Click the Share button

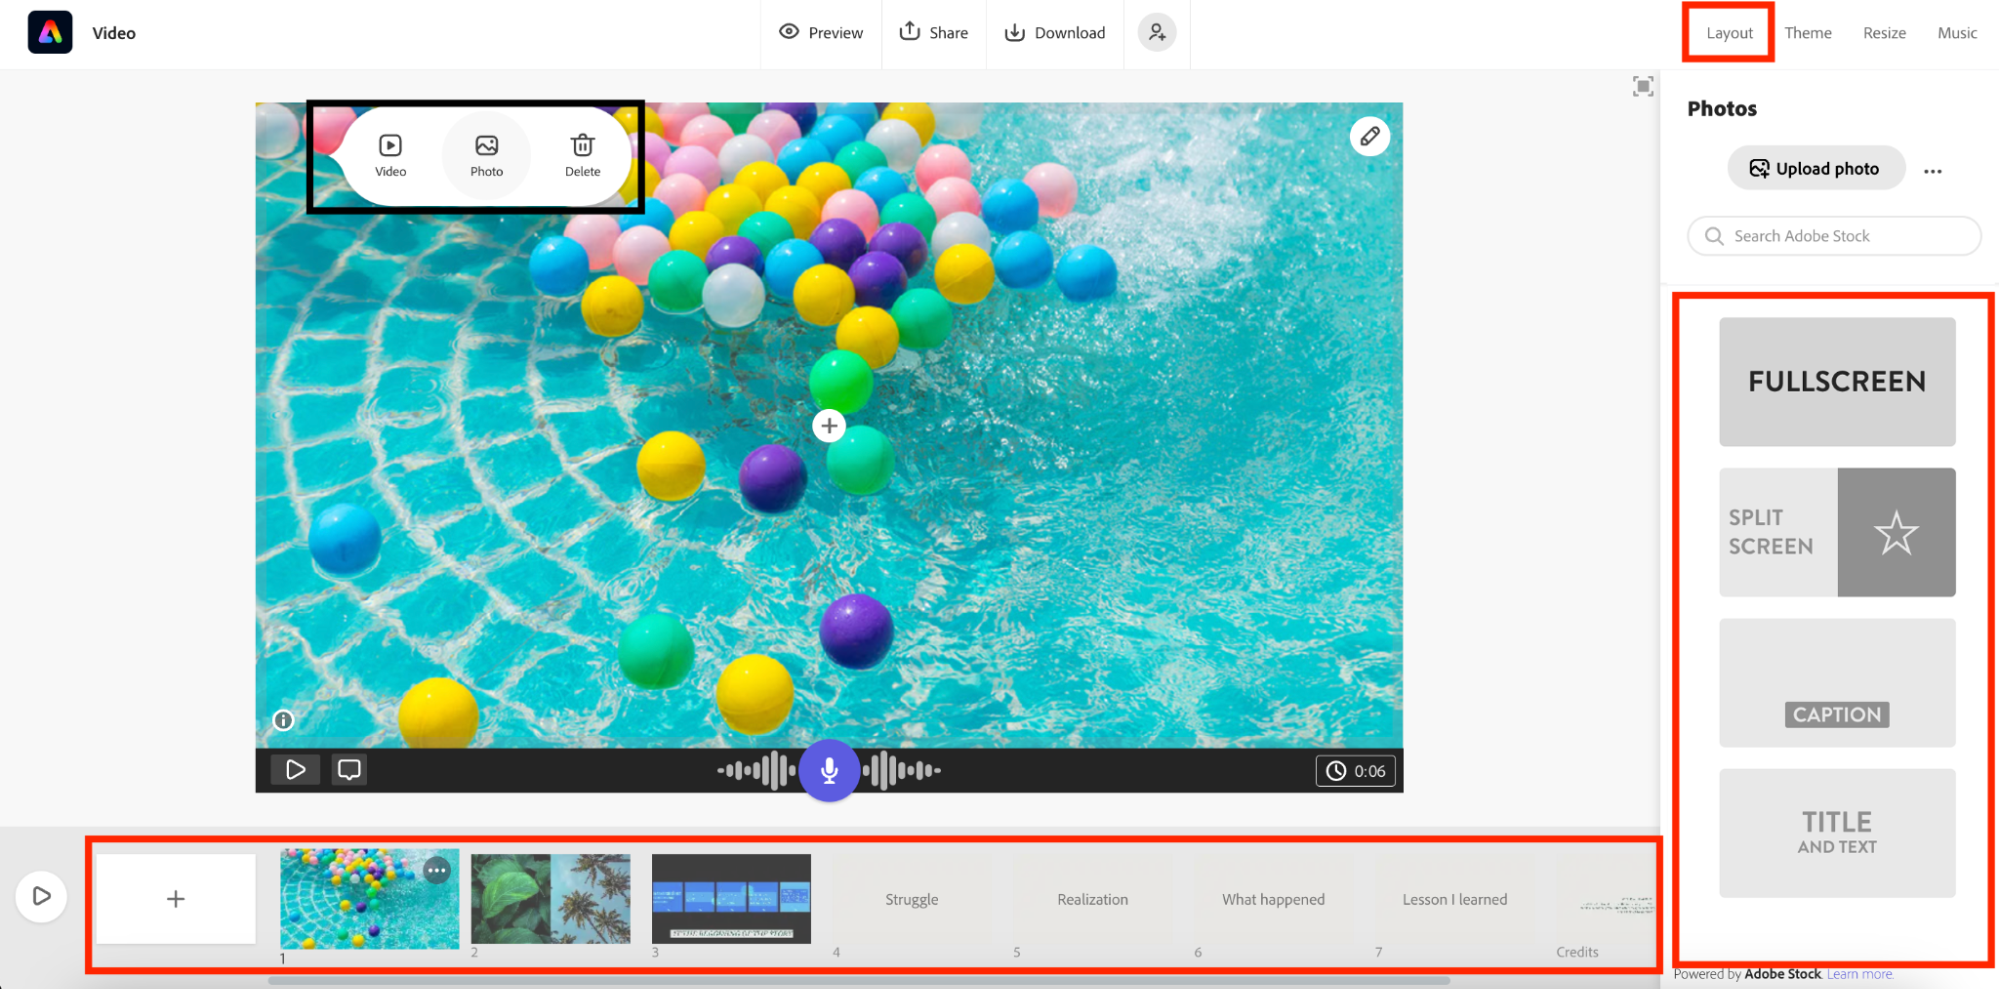[934, 32]
